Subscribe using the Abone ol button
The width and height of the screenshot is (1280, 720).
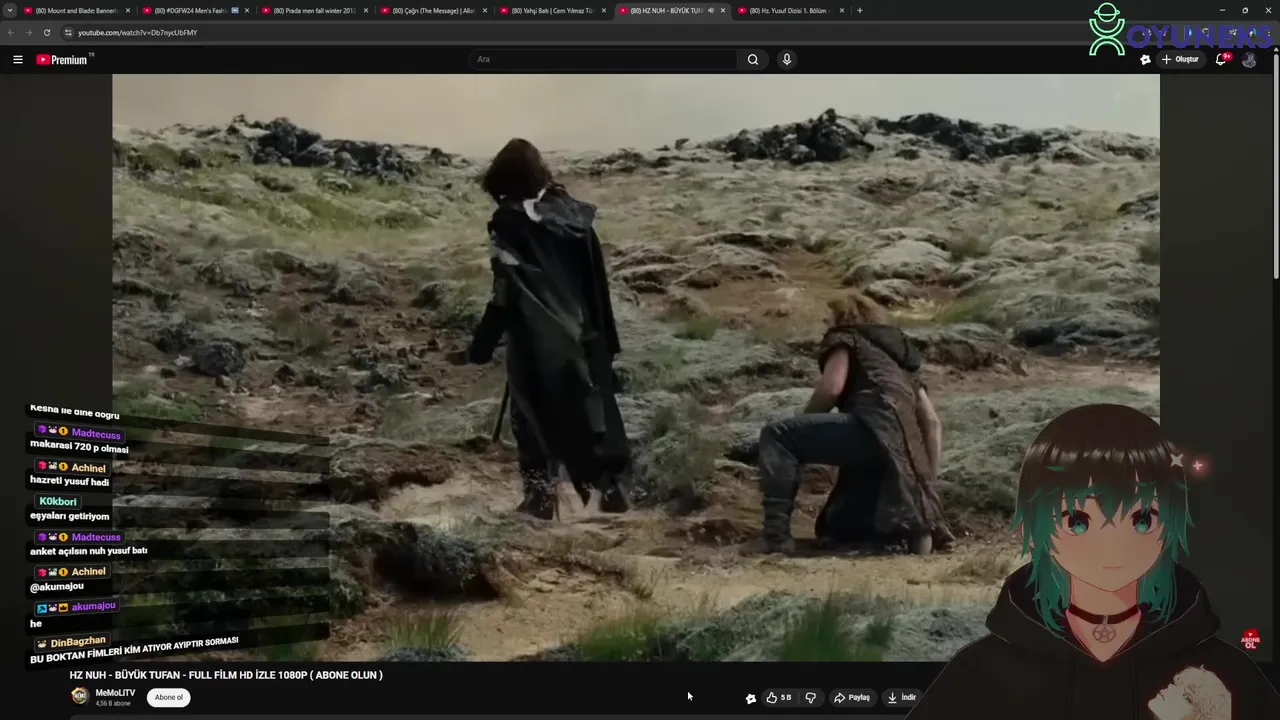169,697
